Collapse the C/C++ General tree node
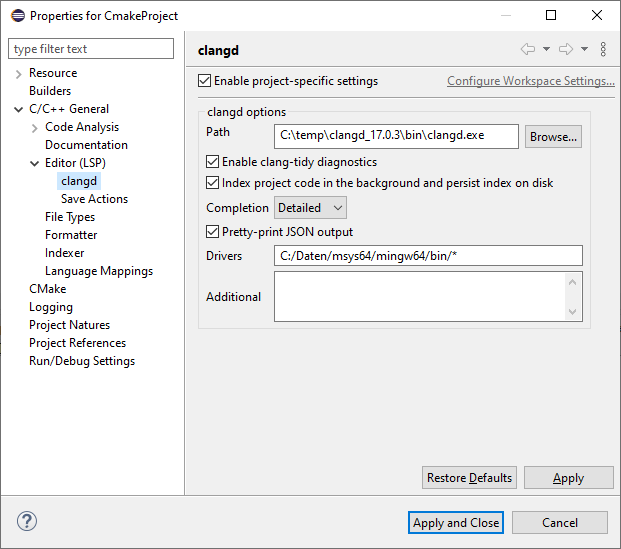The image size is (621, 549). 18,109
